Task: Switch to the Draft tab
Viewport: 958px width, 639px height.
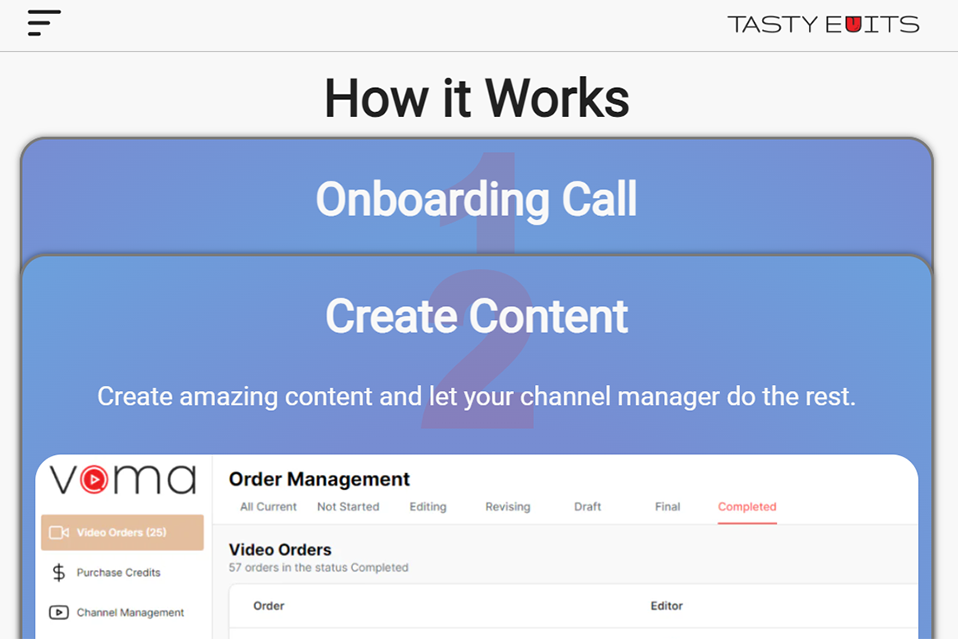Action: tap(588, 506)
